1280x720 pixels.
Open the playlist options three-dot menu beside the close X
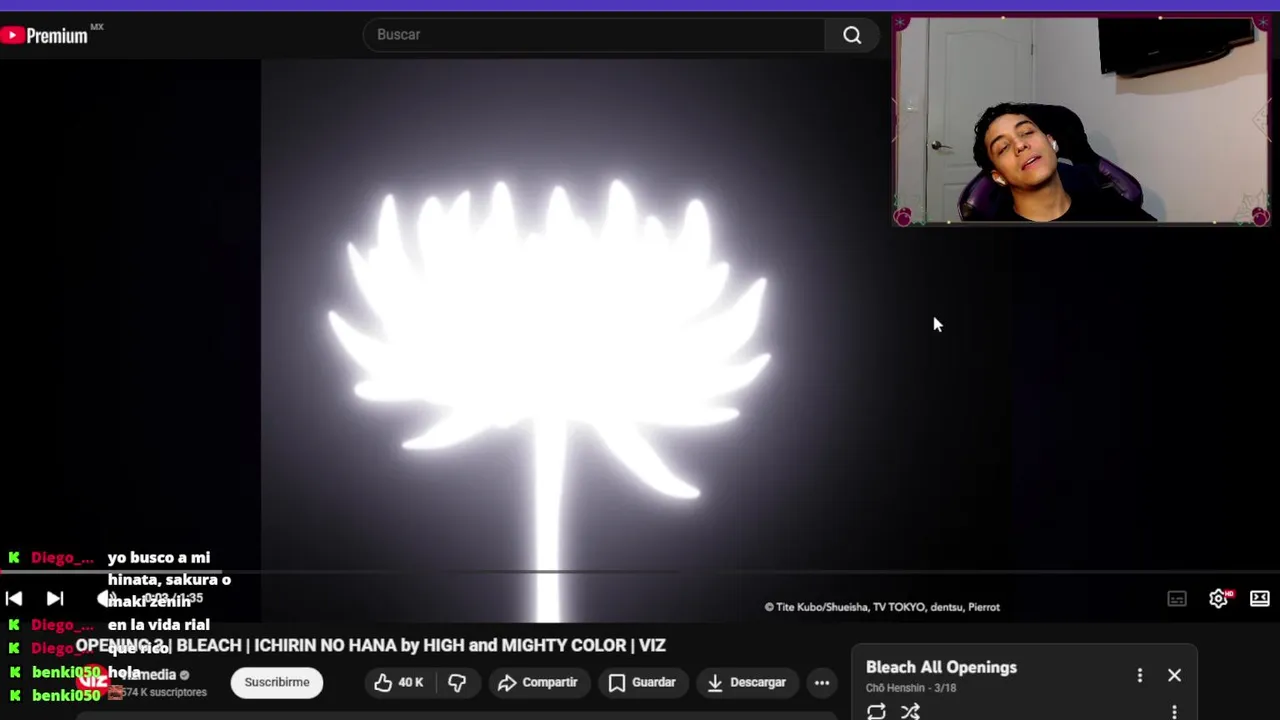click(x=1139, y=676)
